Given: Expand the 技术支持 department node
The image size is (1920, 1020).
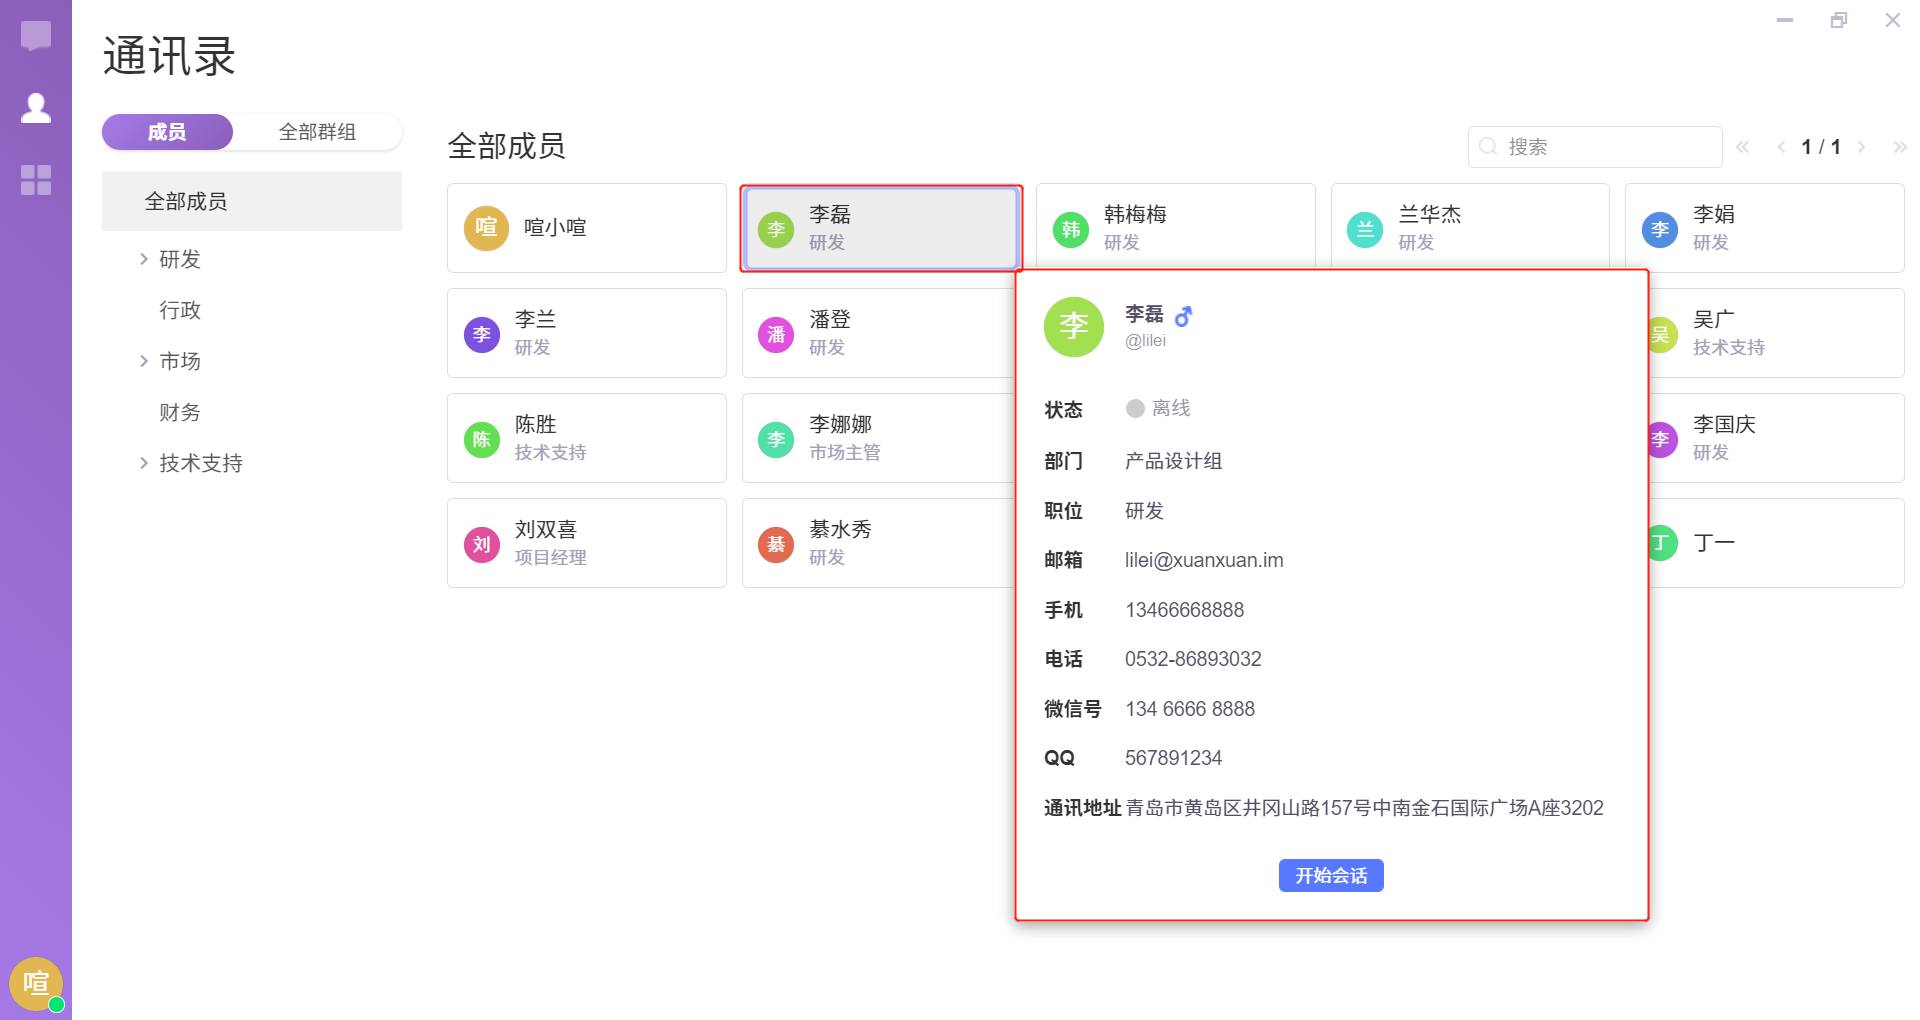Looking at the screenshot, I should tap(144, 463).
